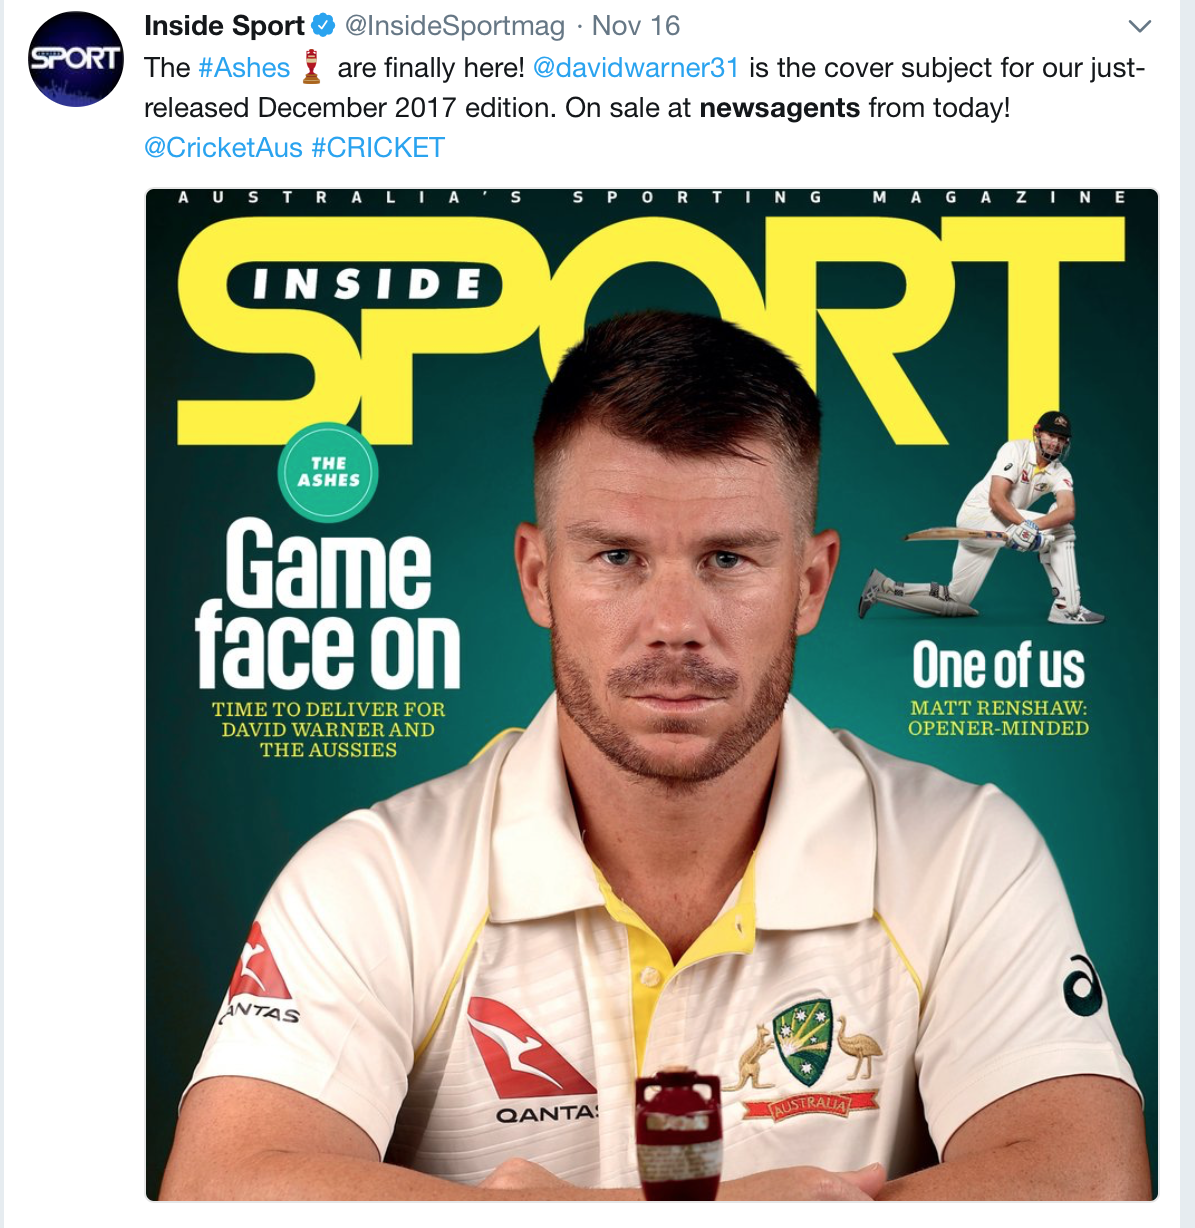
Task: Open the Inside Sport display name
Action: click(x=224, y=26)
